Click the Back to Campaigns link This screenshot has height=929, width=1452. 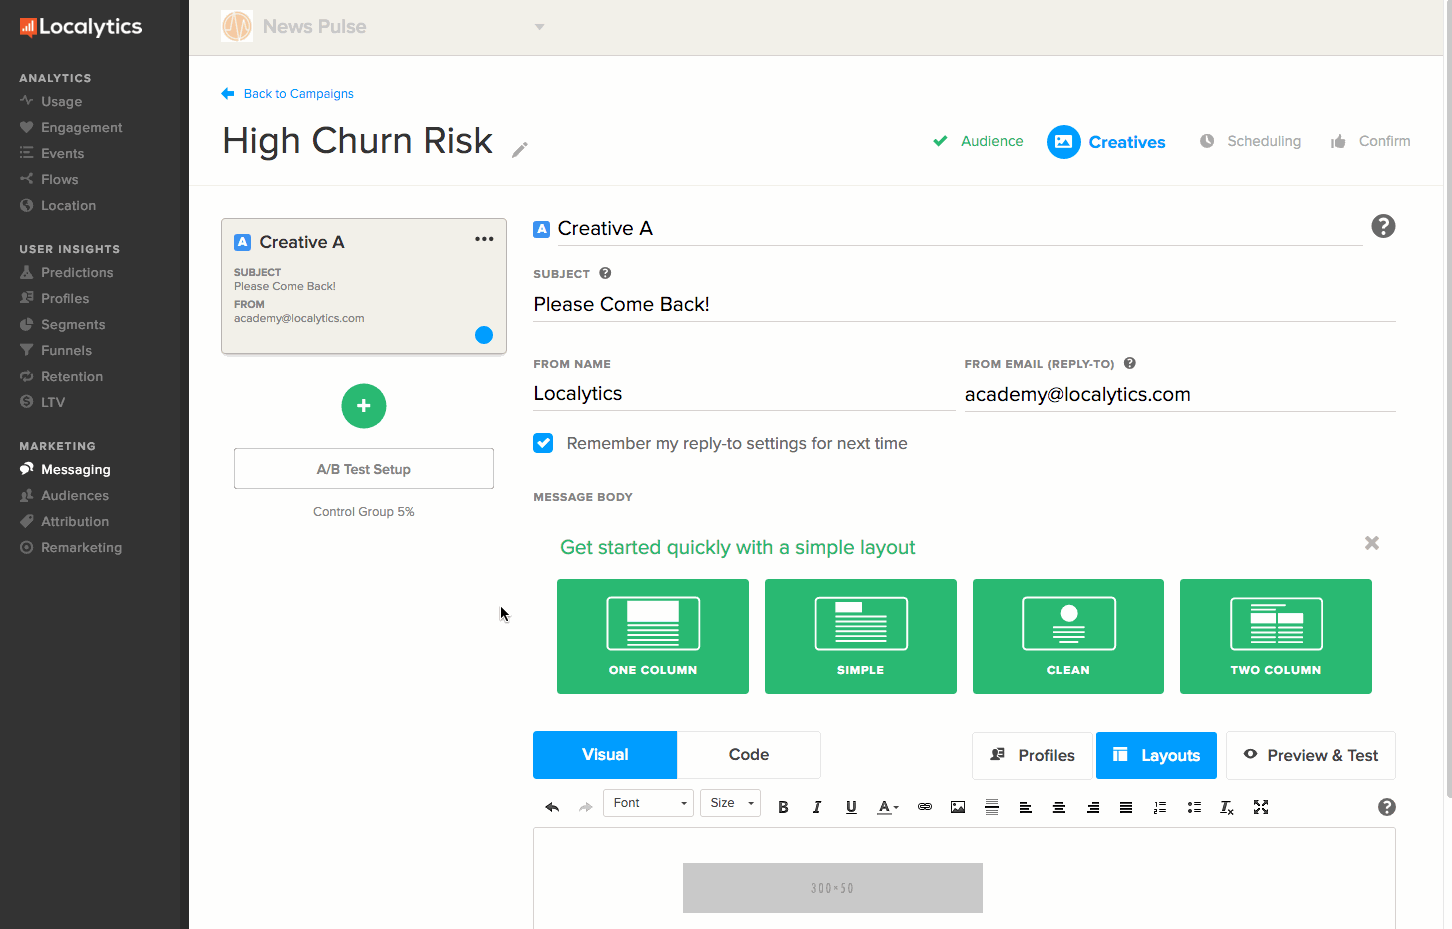click(x=298, y=94)
